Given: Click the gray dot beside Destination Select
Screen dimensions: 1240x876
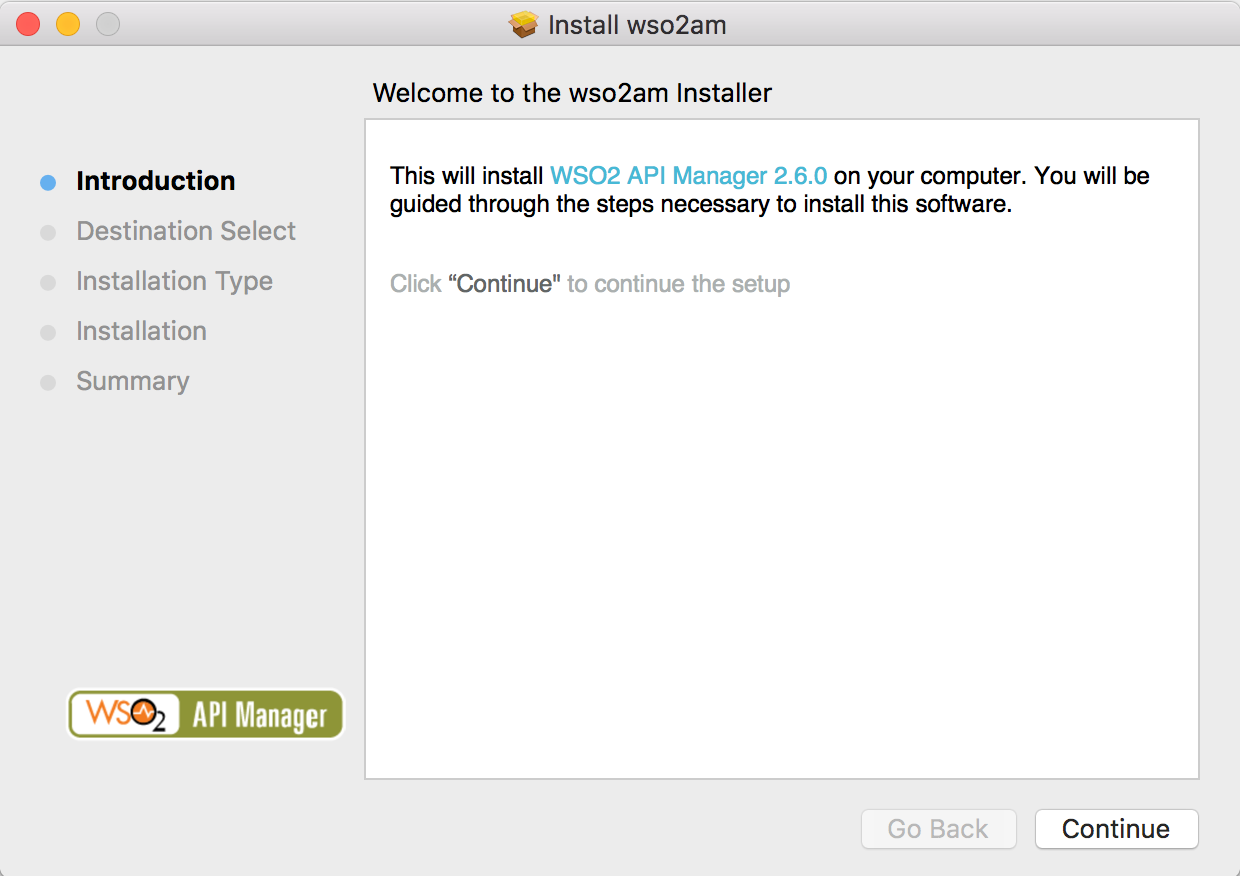Looking at the screenshot, I should click(48, 231).
